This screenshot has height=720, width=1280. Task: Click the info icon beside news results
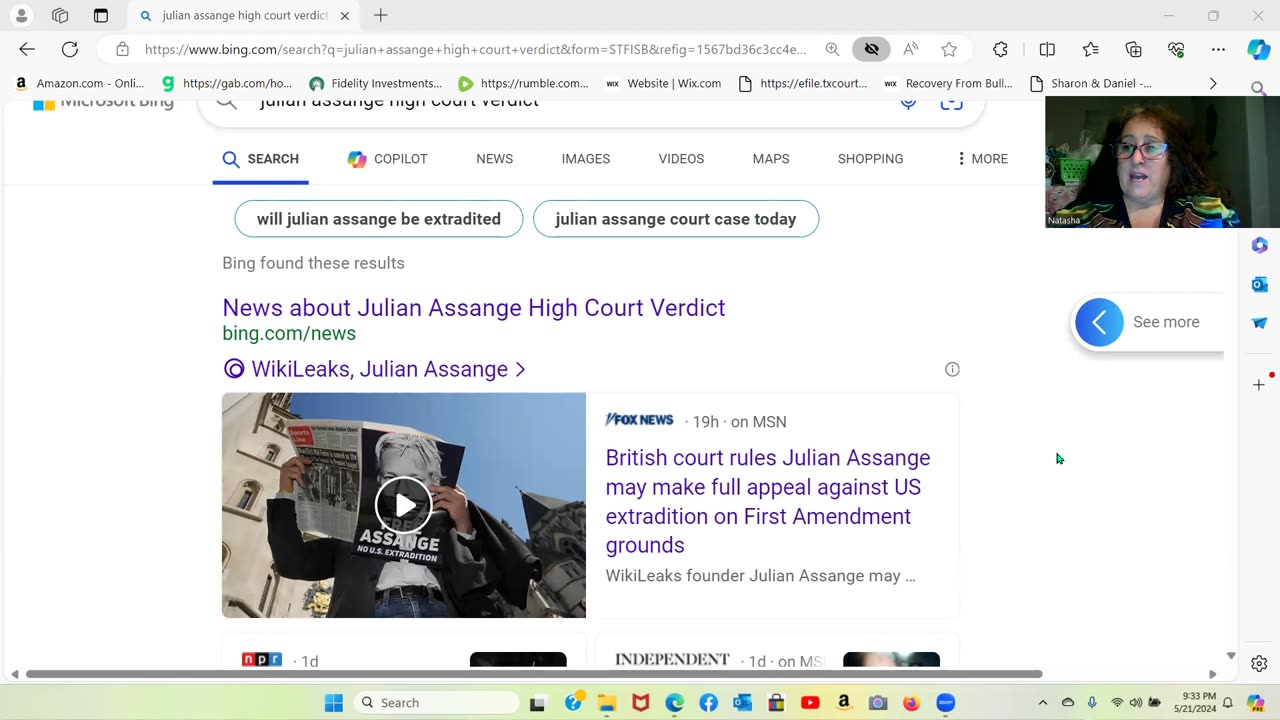pyautogui.click(x=952, y=369)
